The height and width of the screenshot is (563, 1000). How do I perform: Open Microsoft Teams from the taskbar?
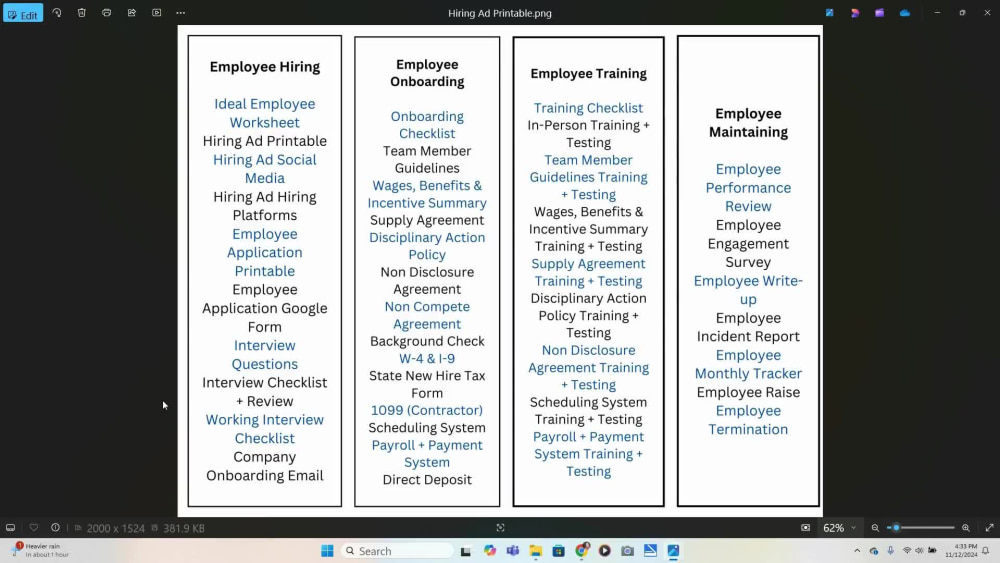point(512,551)
